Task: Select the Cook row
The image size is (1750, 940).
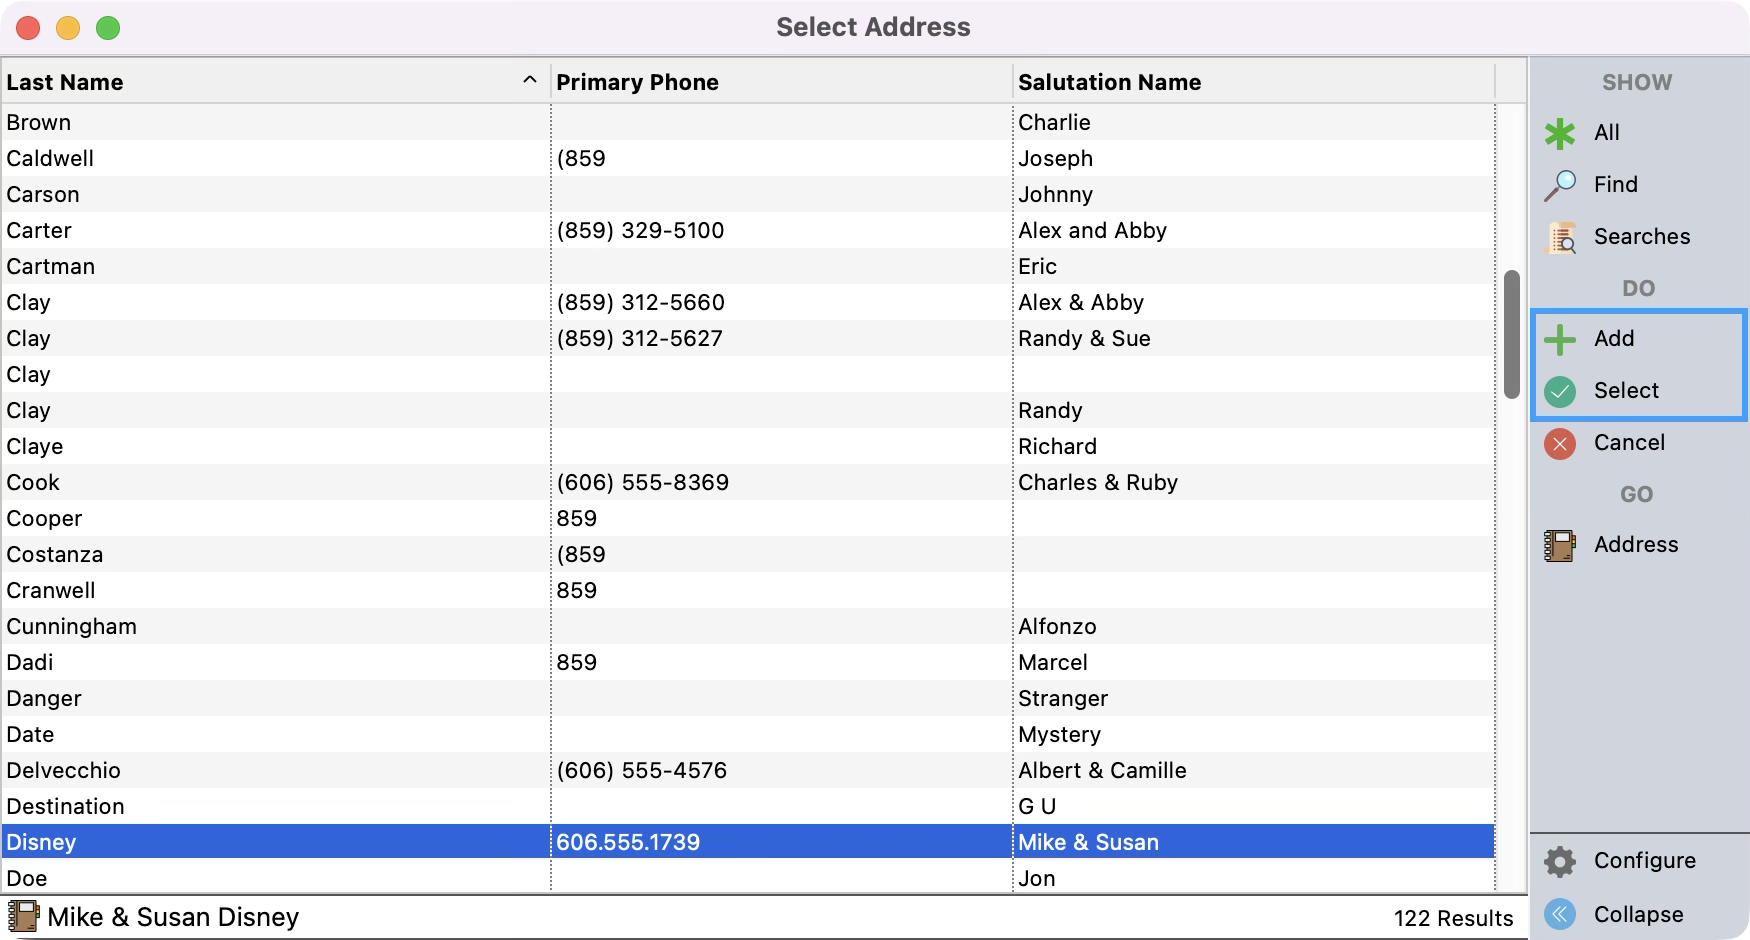Action: 748,482
